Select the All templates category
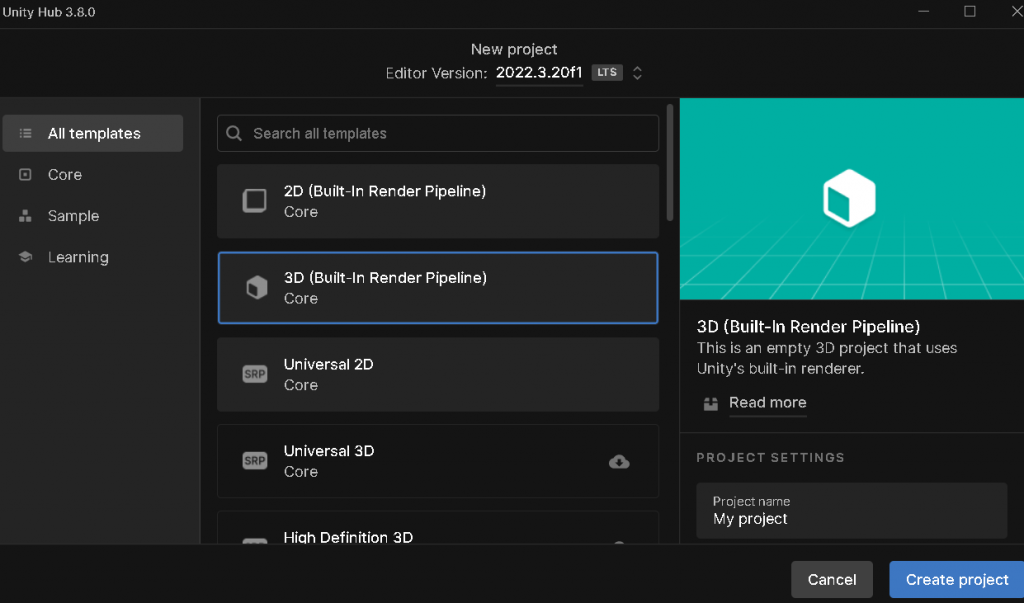Image resolution: width=1024 pixels, height=603 pixels. pos(93,133)
